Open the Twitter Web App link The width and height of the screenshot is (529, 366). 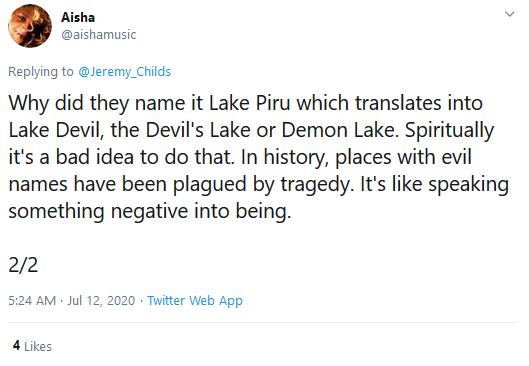click(195, 301)
